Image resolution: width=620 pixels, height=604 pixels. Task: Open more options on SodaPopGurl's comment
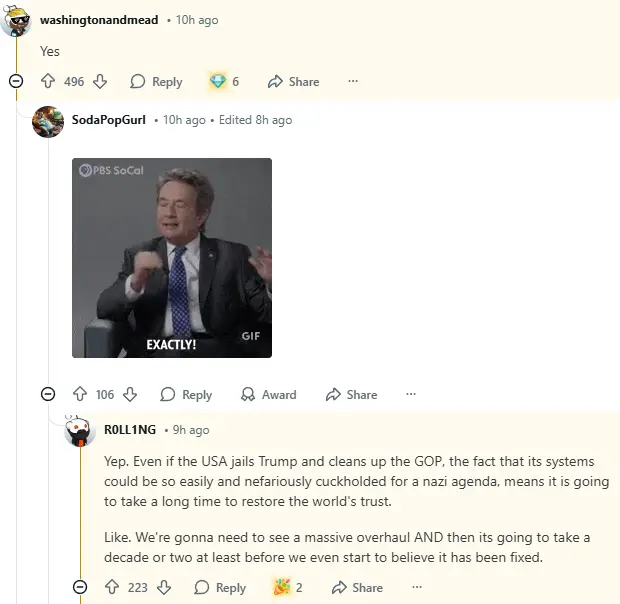(411, 395)
